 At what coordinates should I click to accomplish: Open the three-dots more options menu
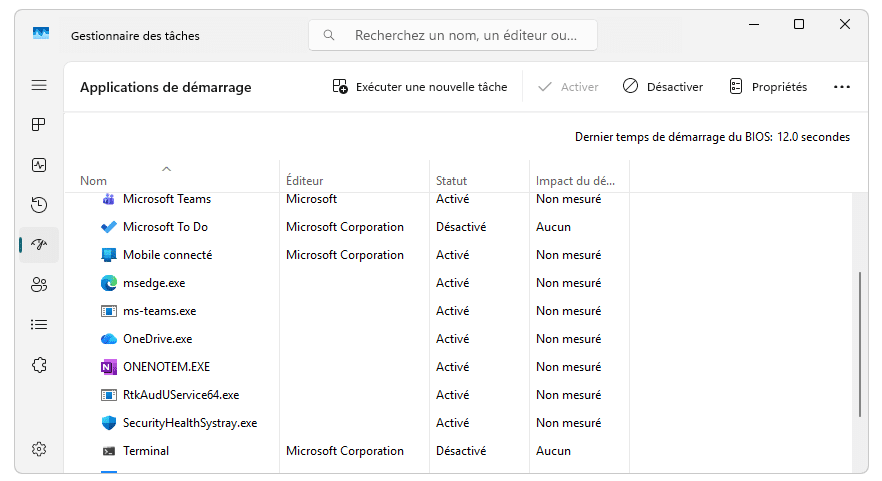tap(842, 87)
